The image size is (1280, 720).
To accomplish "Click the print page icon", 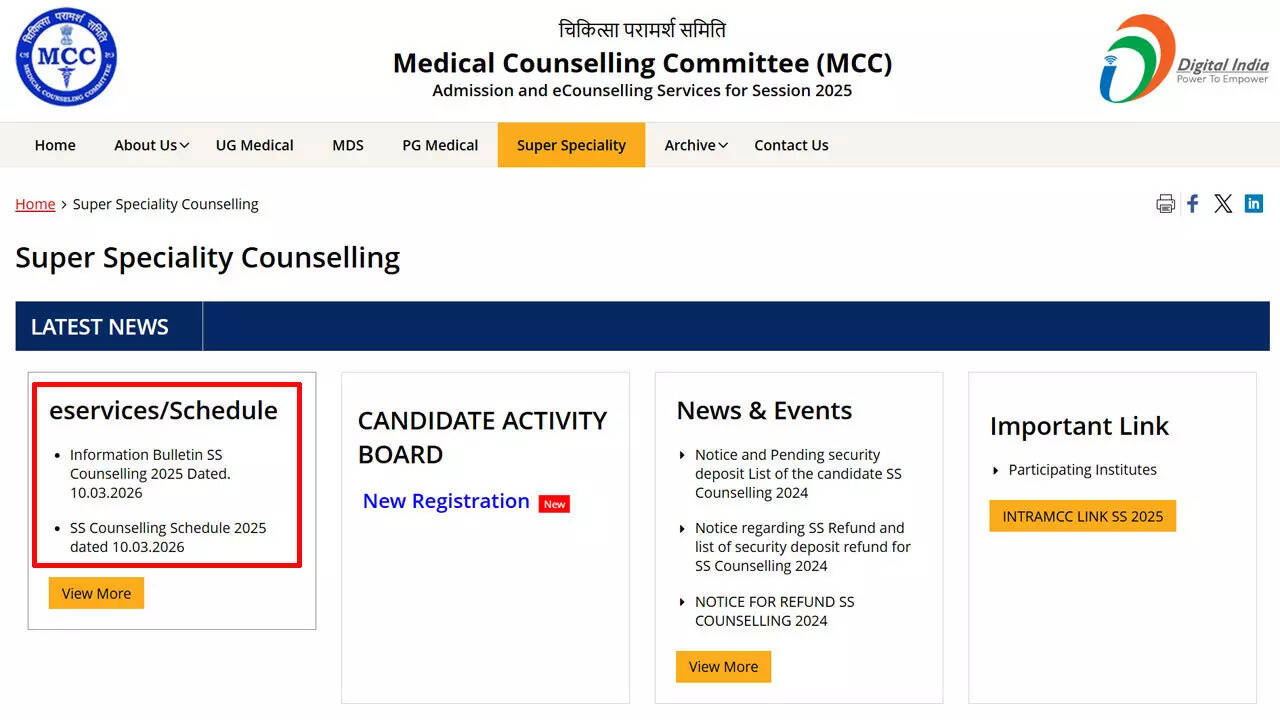I will [1165, 203].
